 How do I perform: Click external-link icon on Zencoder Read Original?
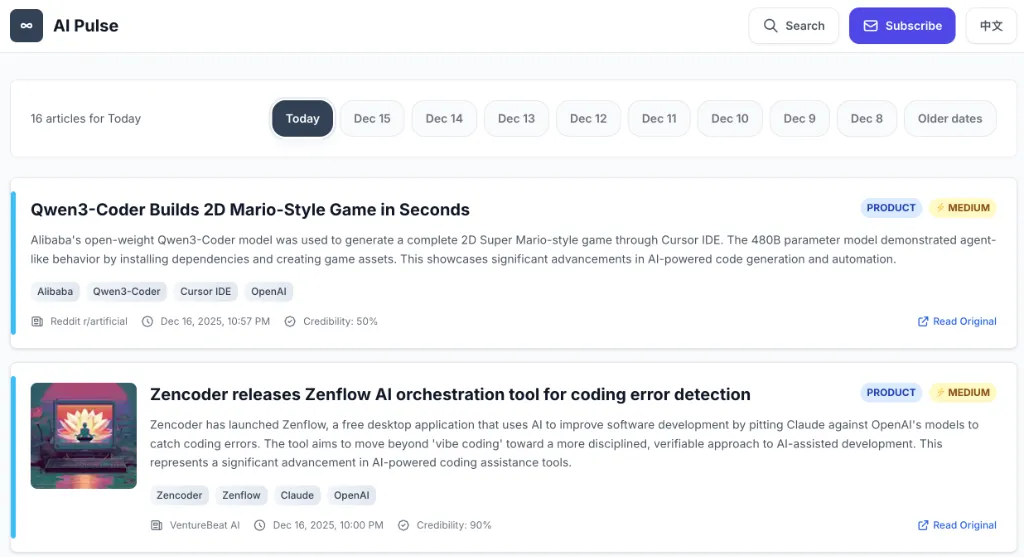tap(923, 525)
